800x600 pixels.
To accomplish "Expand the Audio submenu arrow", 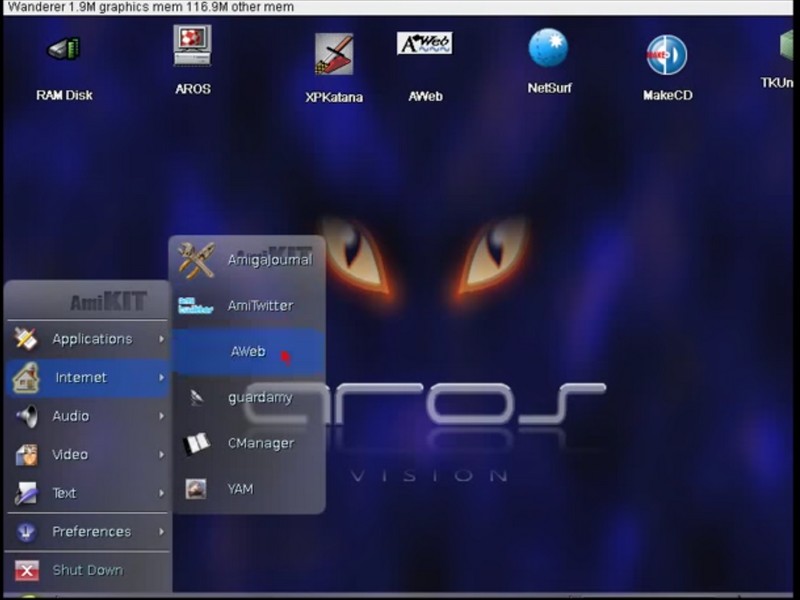I will (x=161, y=416).
